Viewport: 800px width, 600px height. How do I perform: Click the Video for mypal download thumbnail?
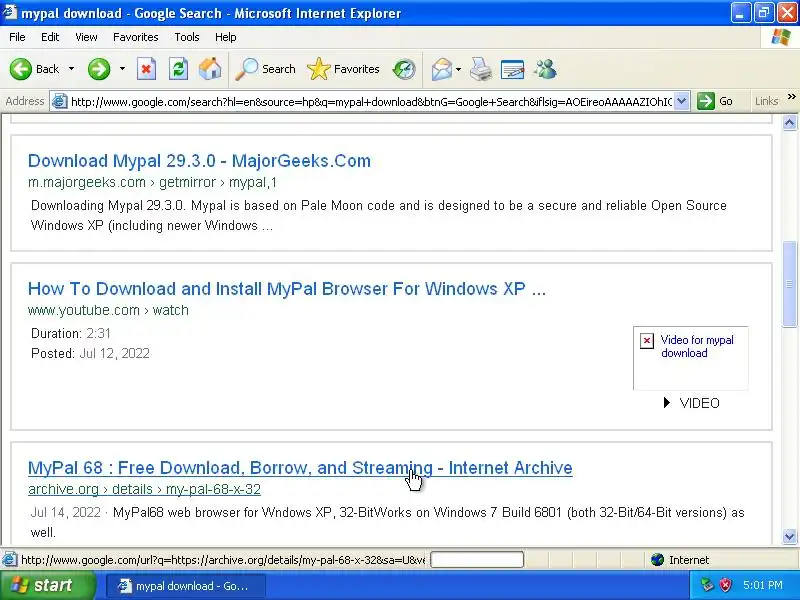coord(691,358)
